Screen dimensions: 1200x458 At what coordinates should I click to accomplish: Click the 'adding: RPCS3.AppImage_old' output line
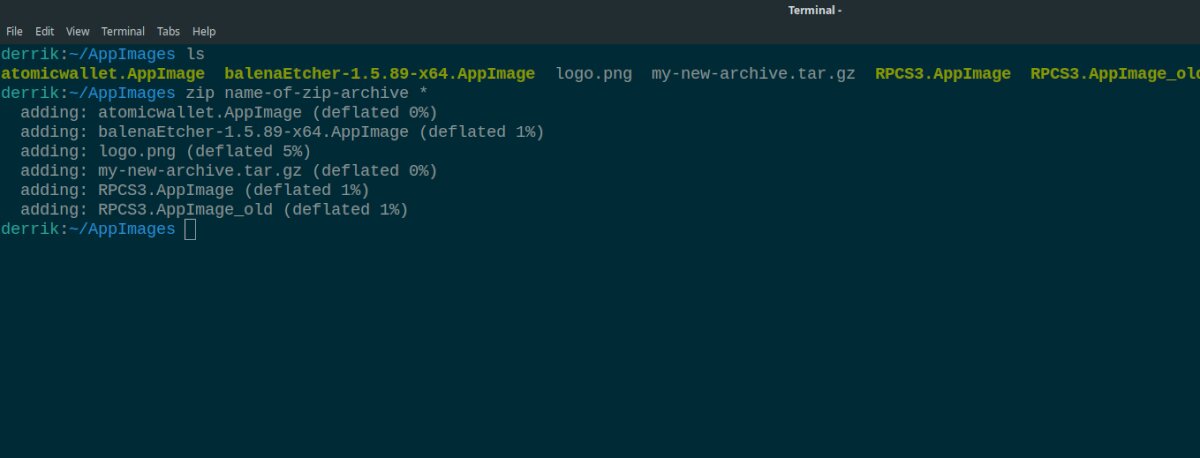point(214,210)
